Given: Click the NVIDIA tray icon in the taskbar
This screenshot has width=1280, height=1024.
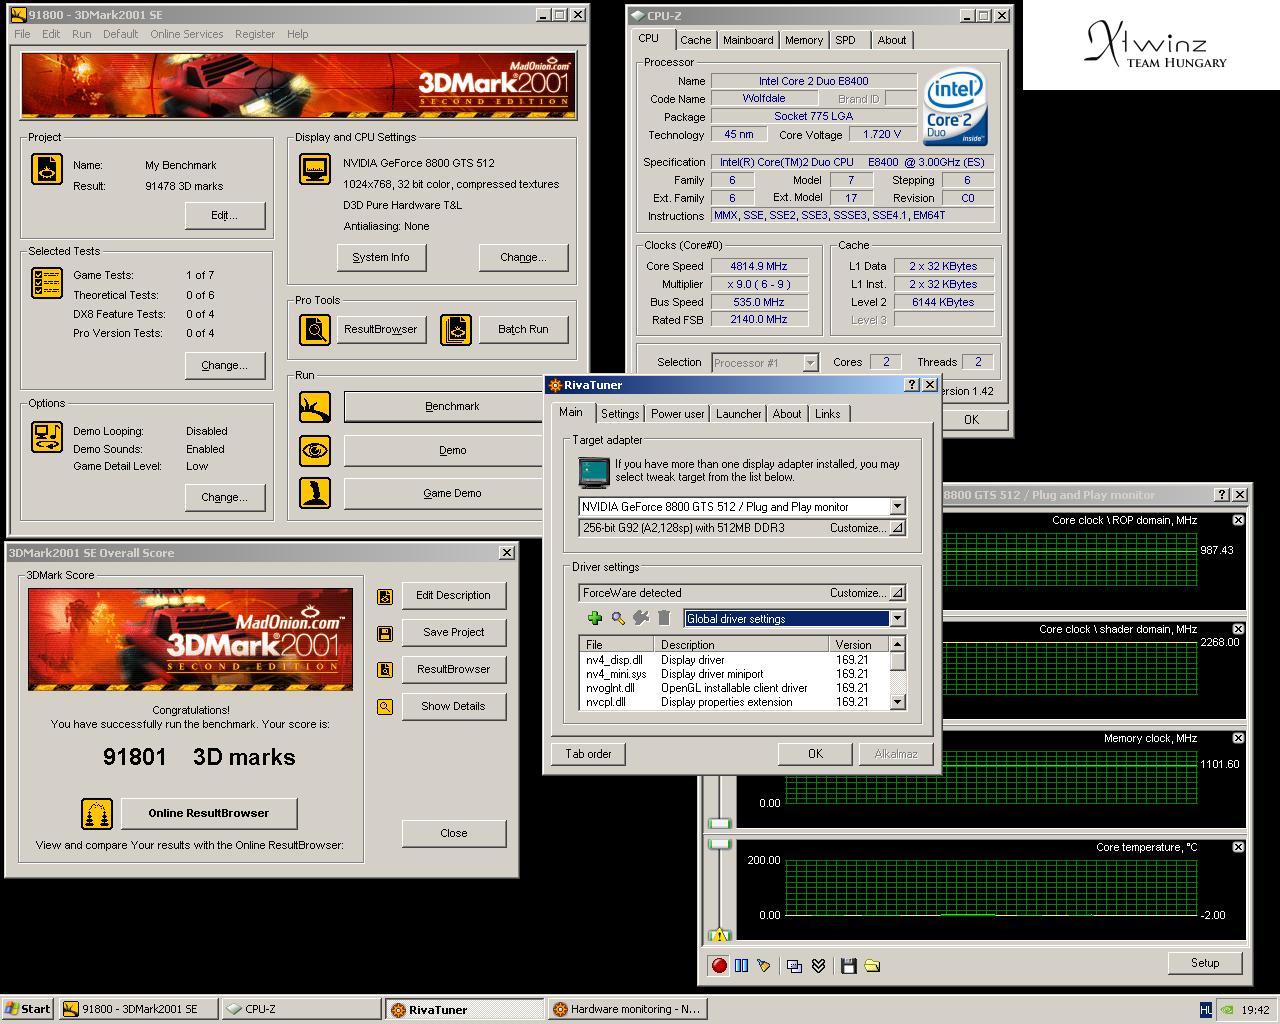Looking at the screenshot, I should (x=1226, y=1010).
